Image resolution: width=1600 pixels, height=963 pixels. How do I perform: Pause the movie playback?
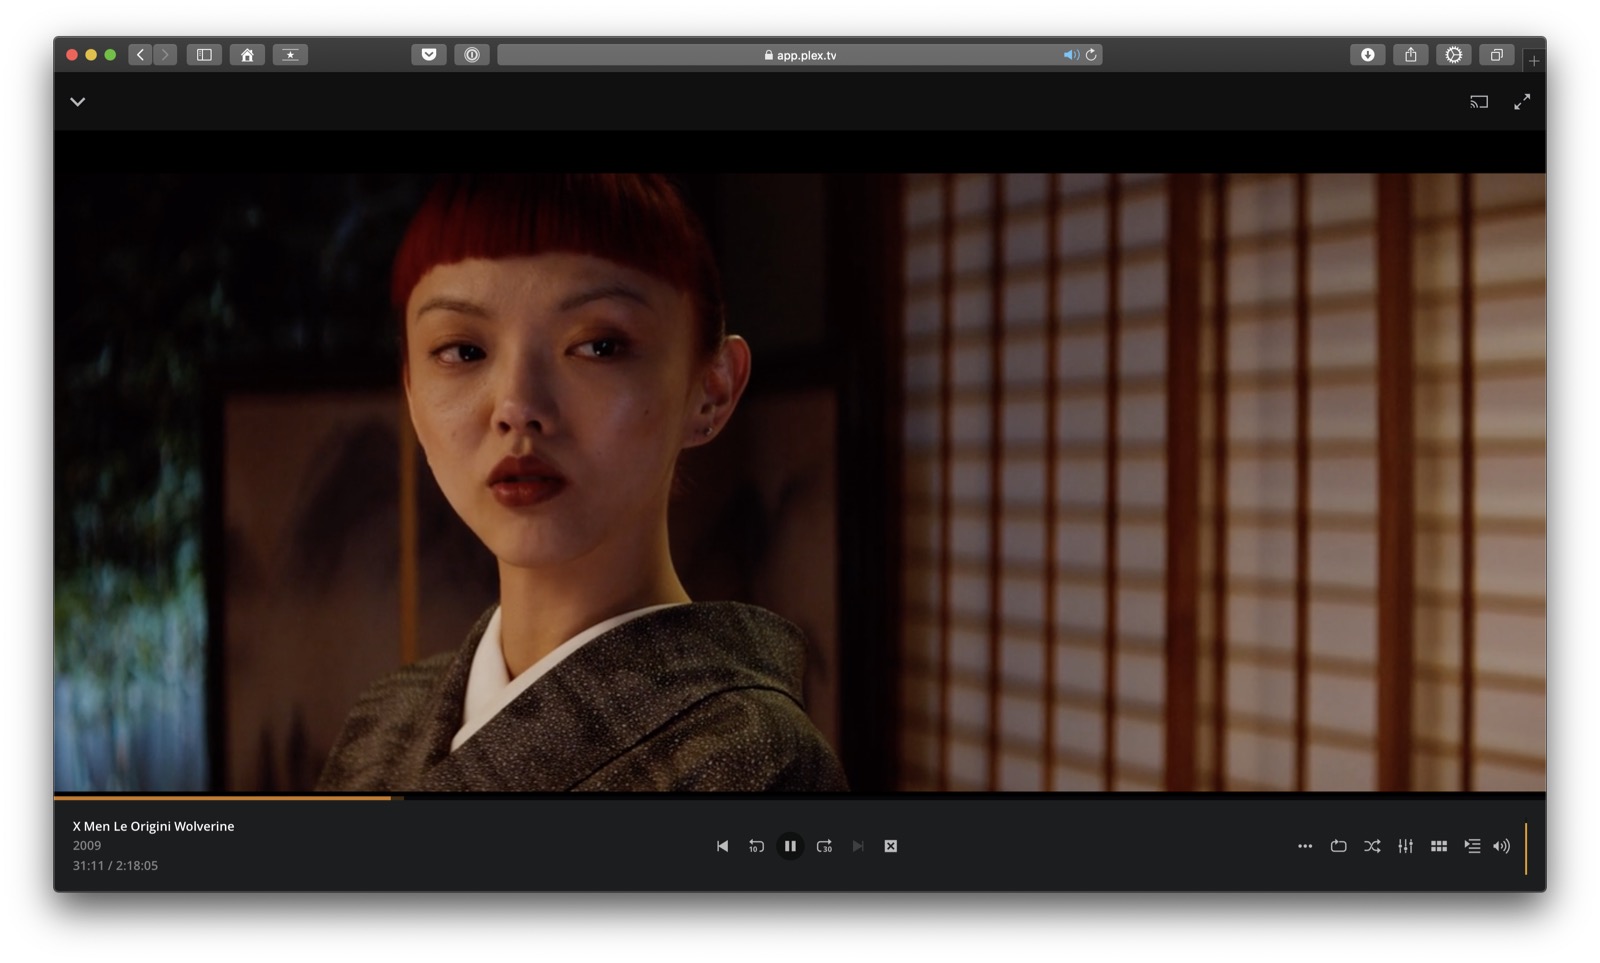coord(790,846)
